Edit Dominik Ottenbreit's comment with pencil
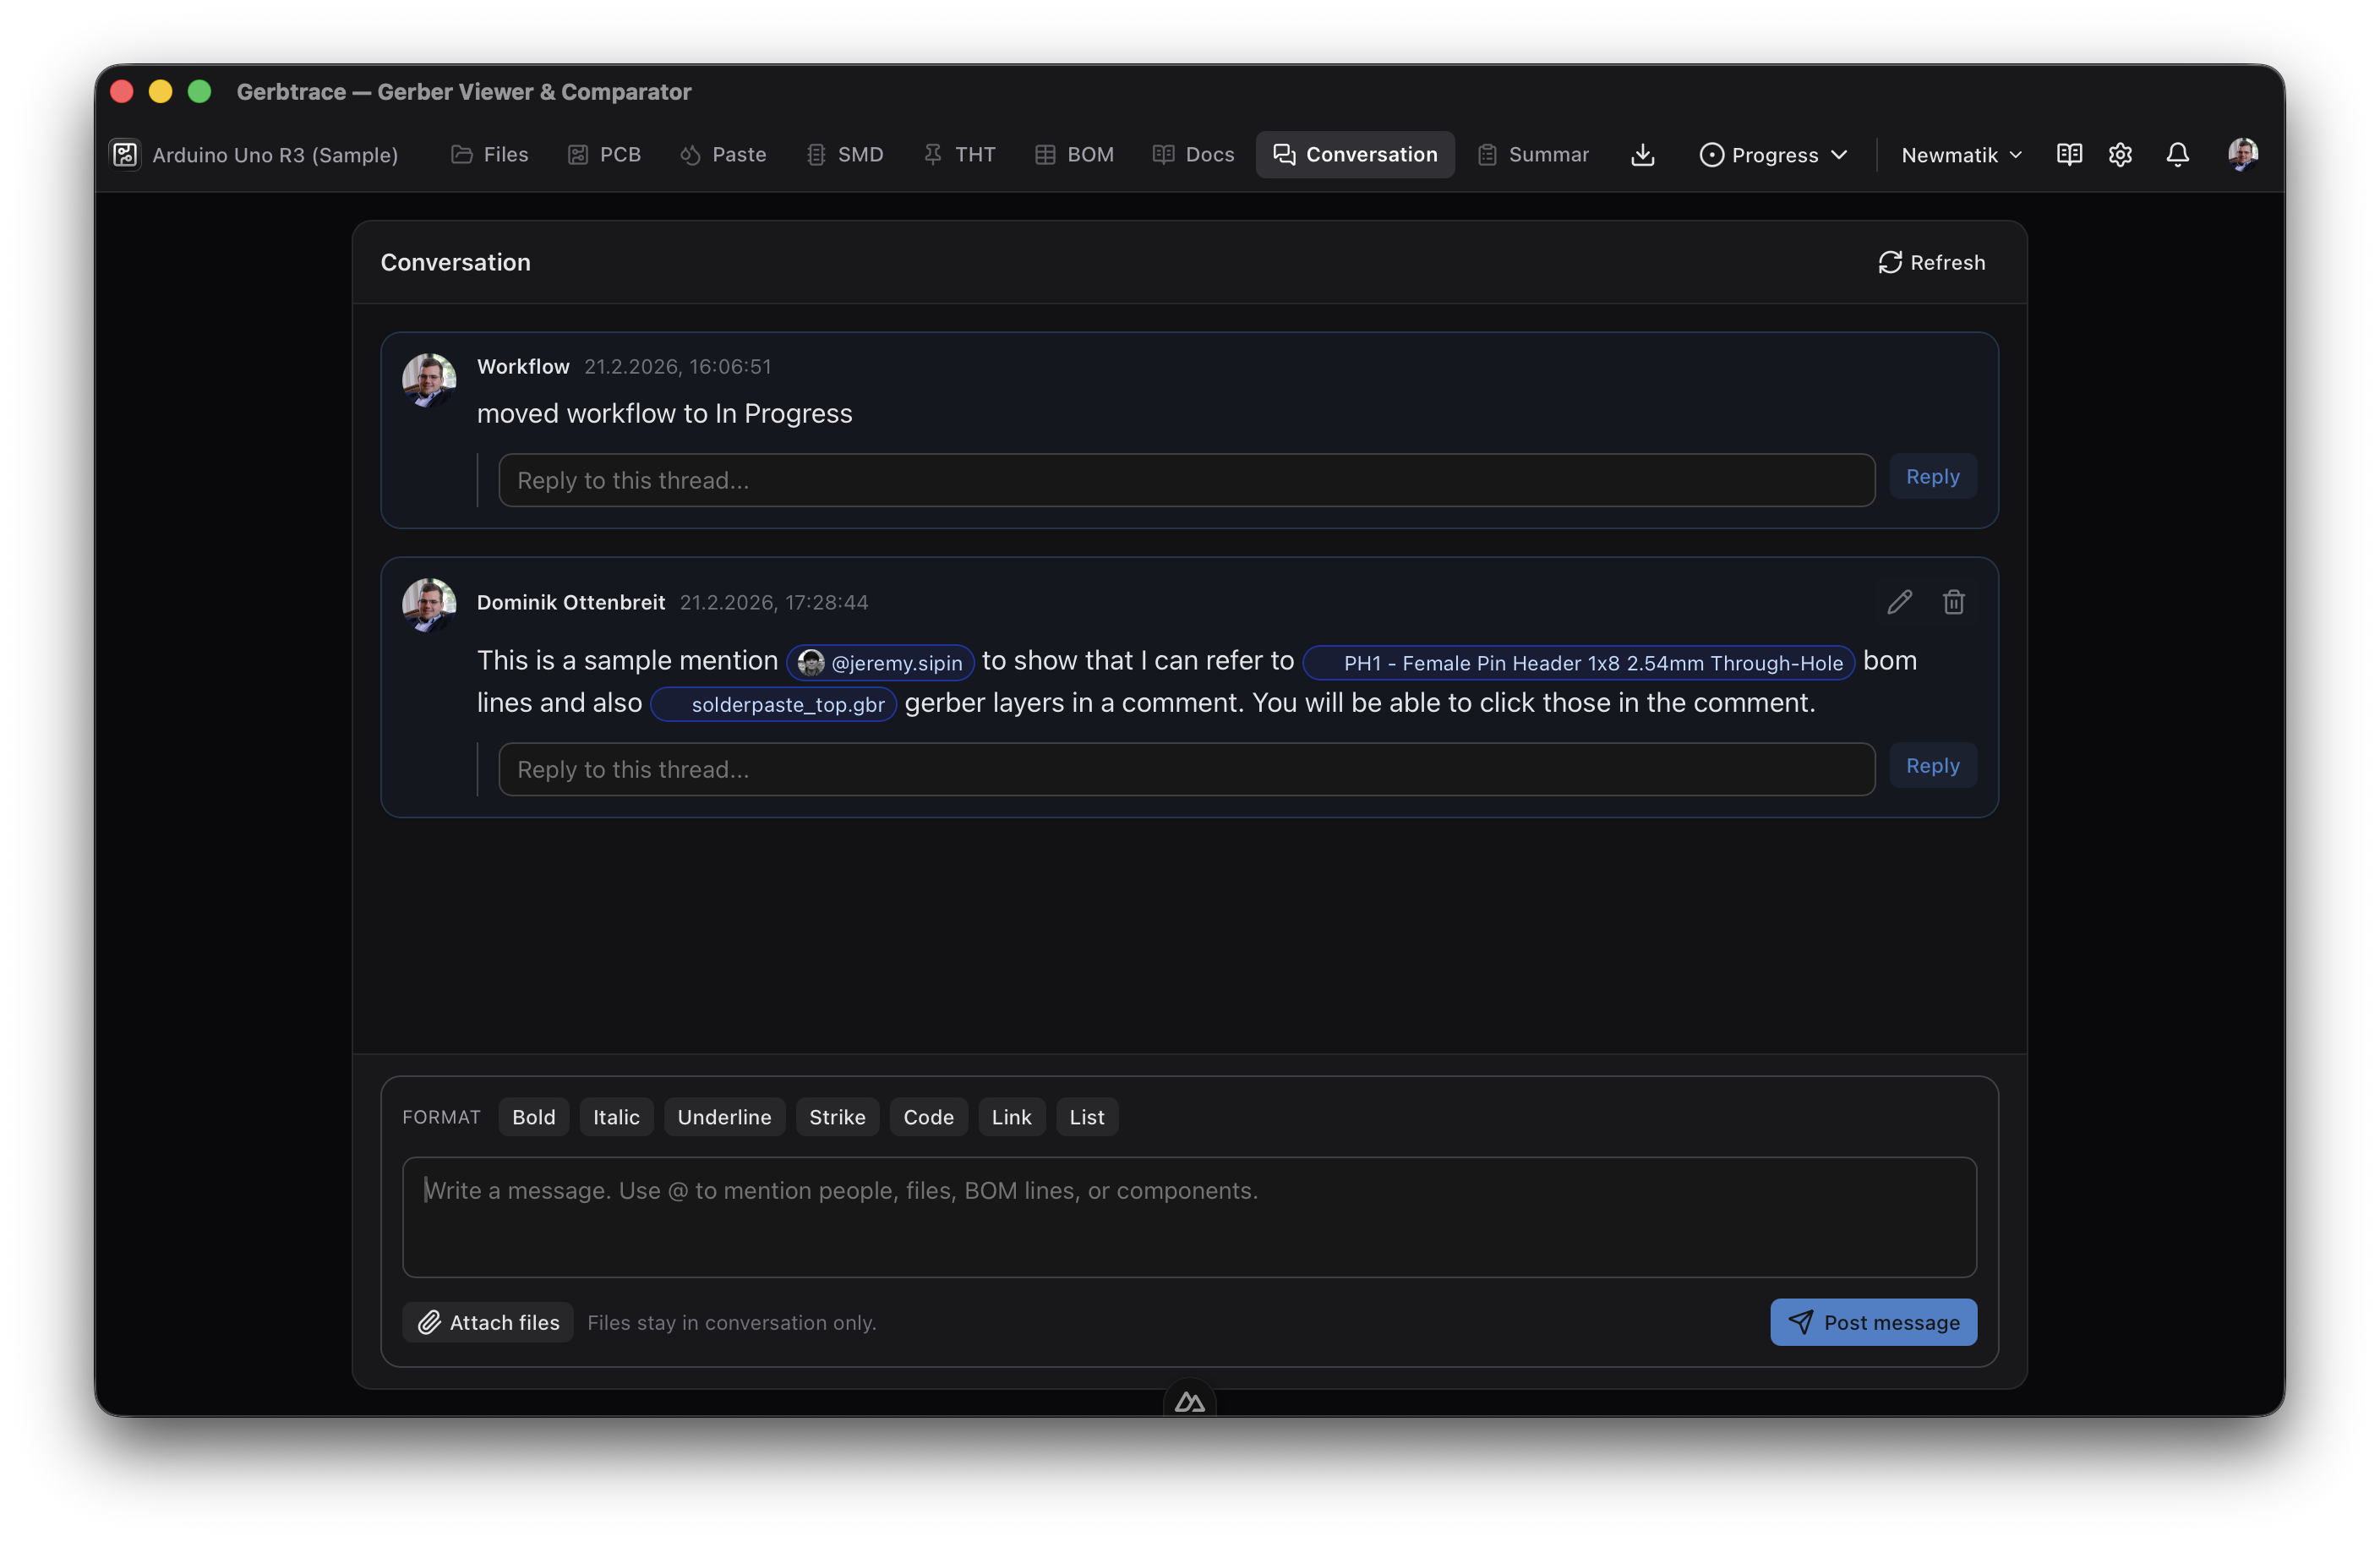 1899,602
